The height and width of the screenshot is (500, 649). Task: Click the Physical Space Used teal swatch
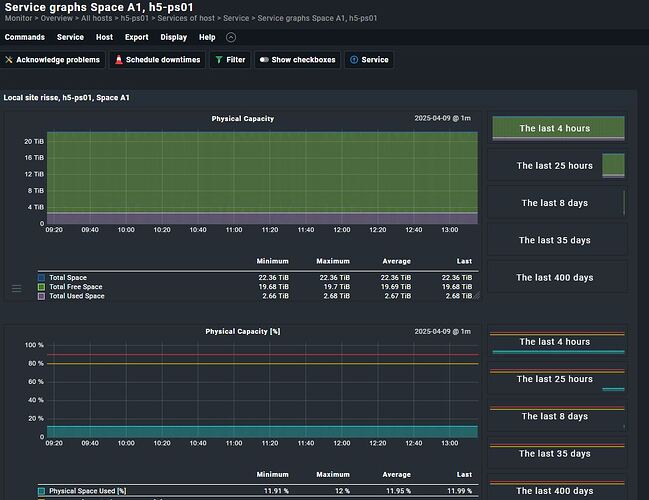point(42,491)
